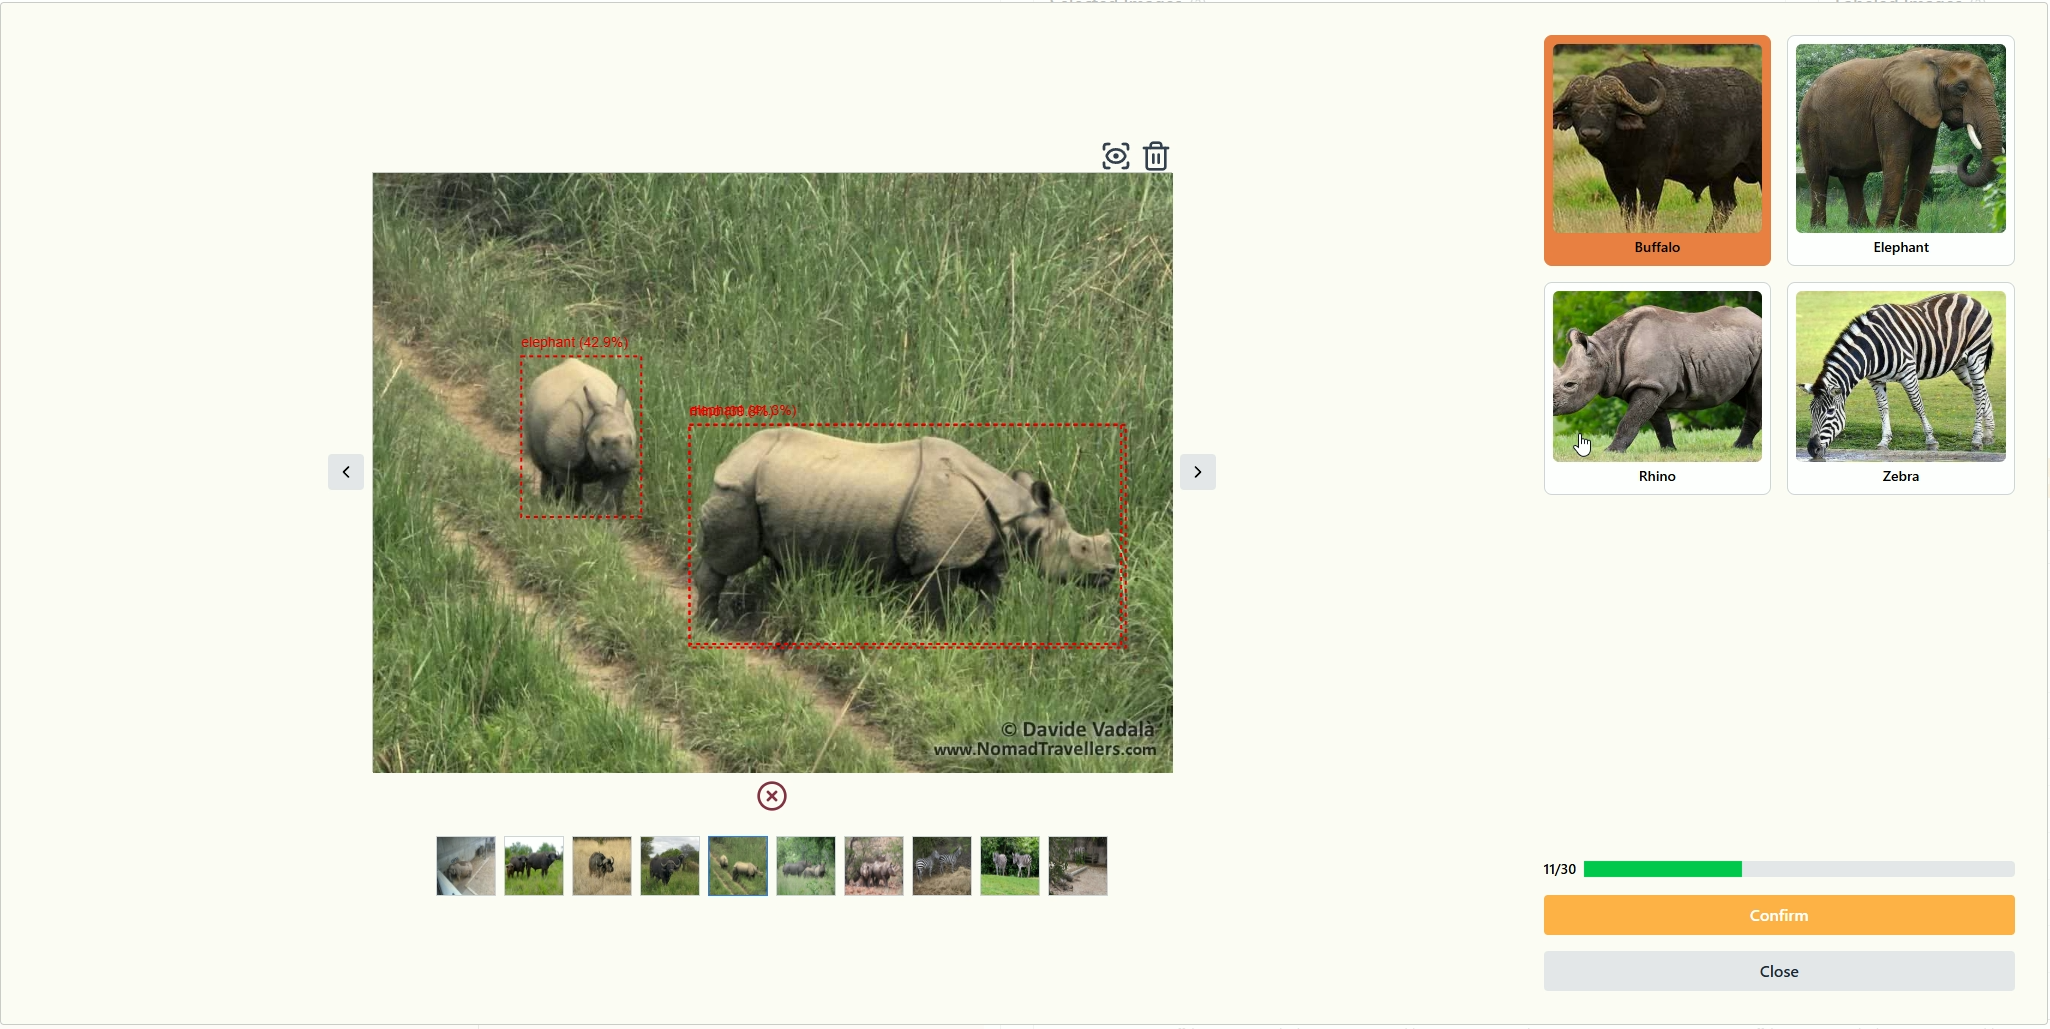
Task: Click the trash delete icon above image
Action: [1156, 156]
